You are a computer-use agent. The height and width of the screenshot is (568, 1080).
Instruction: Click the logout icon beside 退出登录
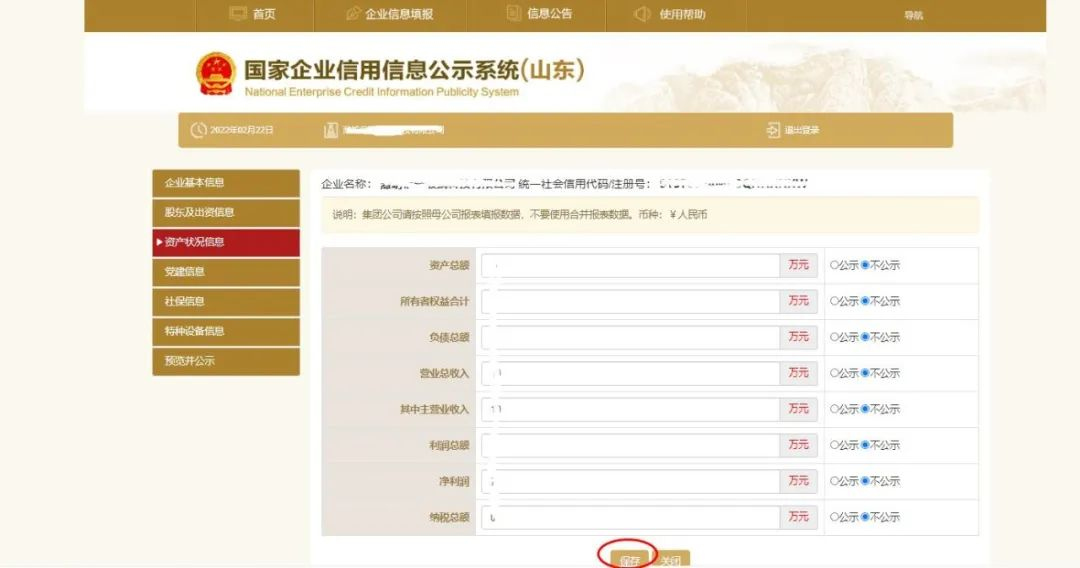click(773, 130)
